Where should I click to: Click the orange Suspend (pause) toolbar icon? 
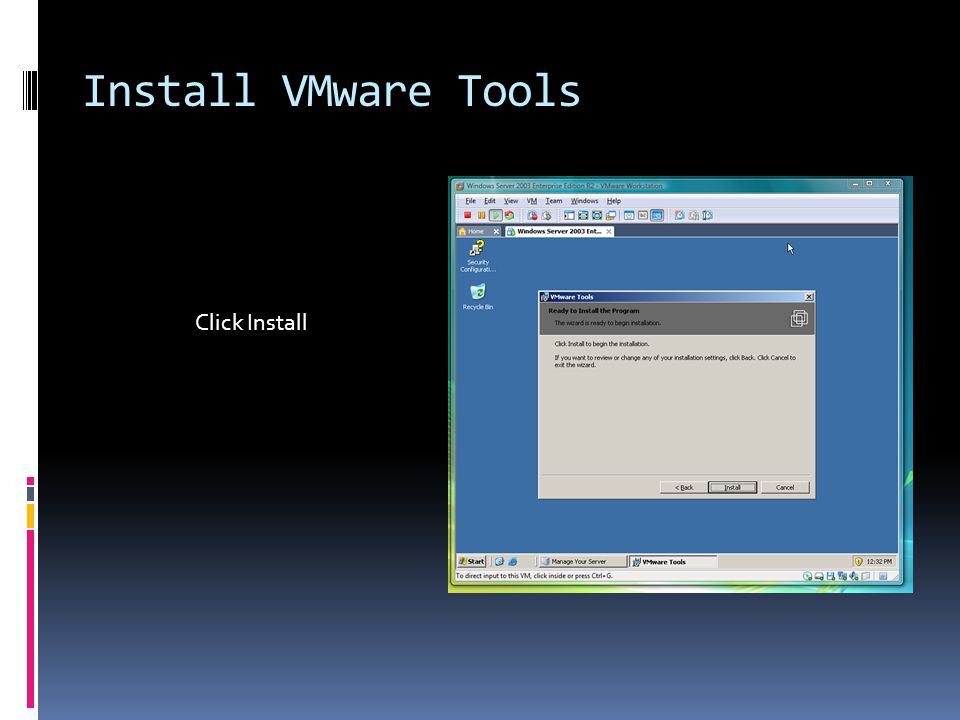[x=482, y=216]
